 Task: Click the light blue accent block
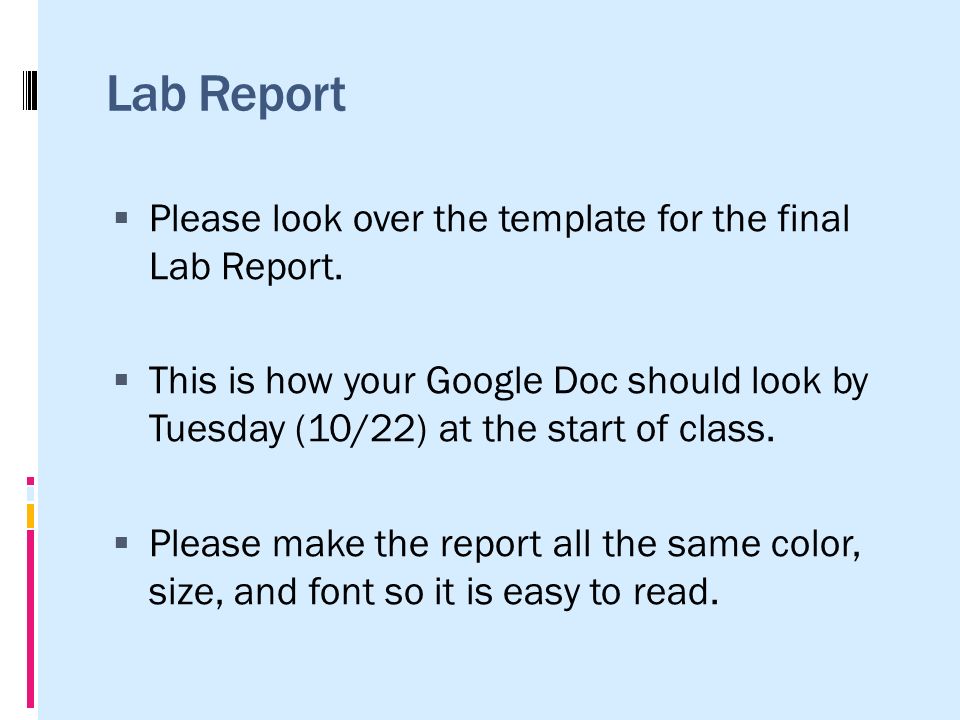[x=30, y=494]
